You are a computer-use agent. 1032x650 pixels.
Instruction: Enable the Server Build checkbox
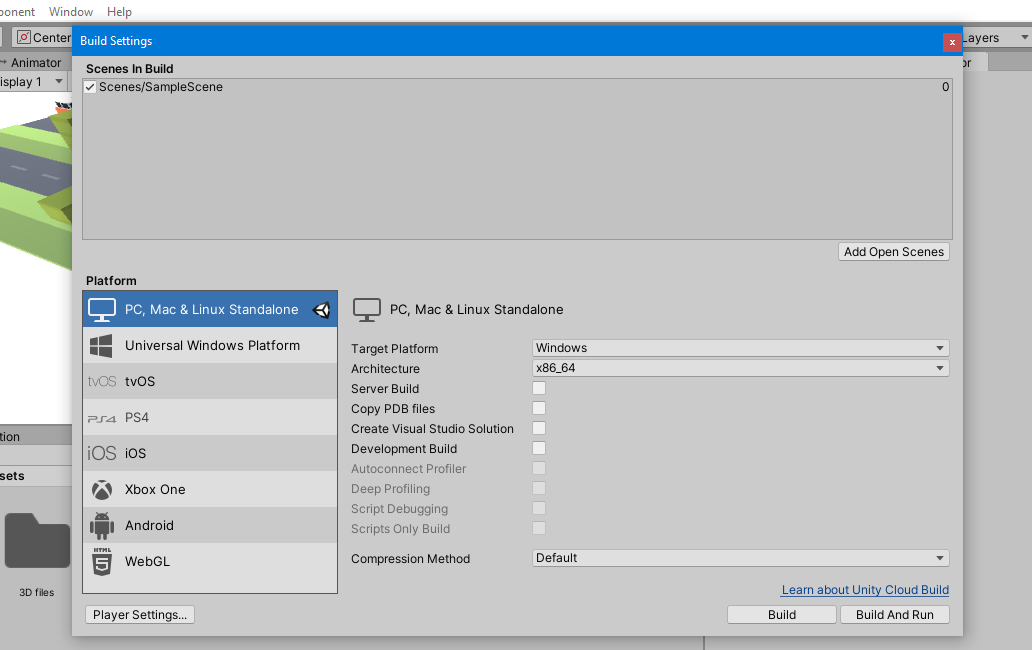point(539,388)
